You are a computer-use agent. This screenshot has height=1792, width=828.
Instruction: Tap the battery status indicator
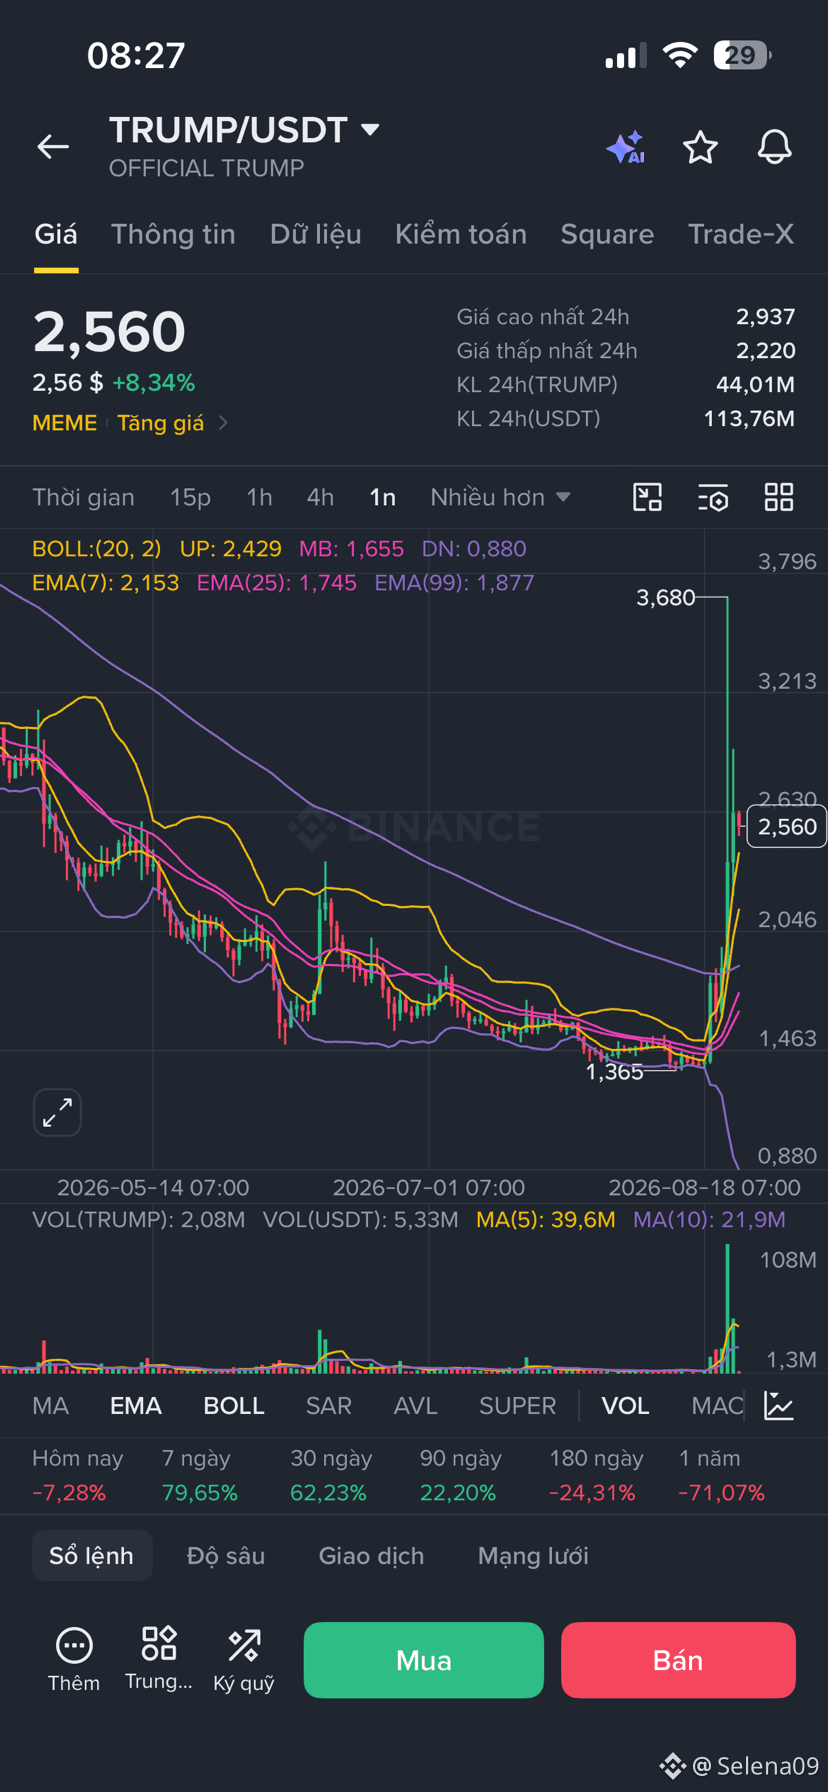click(x=741, y=55)
